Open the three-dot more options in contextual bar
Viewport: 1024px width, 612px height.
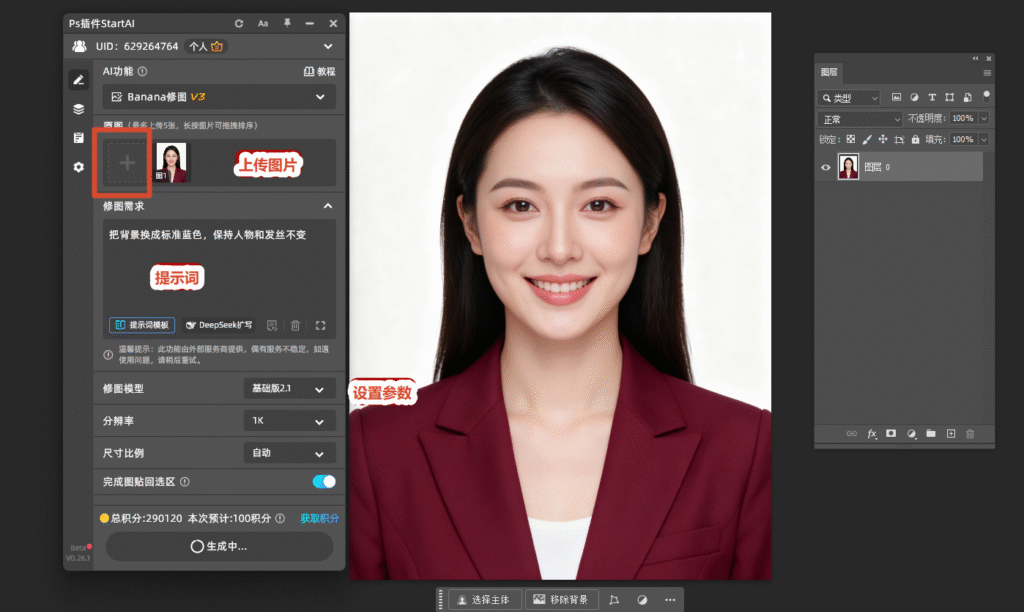pos(670,600)
